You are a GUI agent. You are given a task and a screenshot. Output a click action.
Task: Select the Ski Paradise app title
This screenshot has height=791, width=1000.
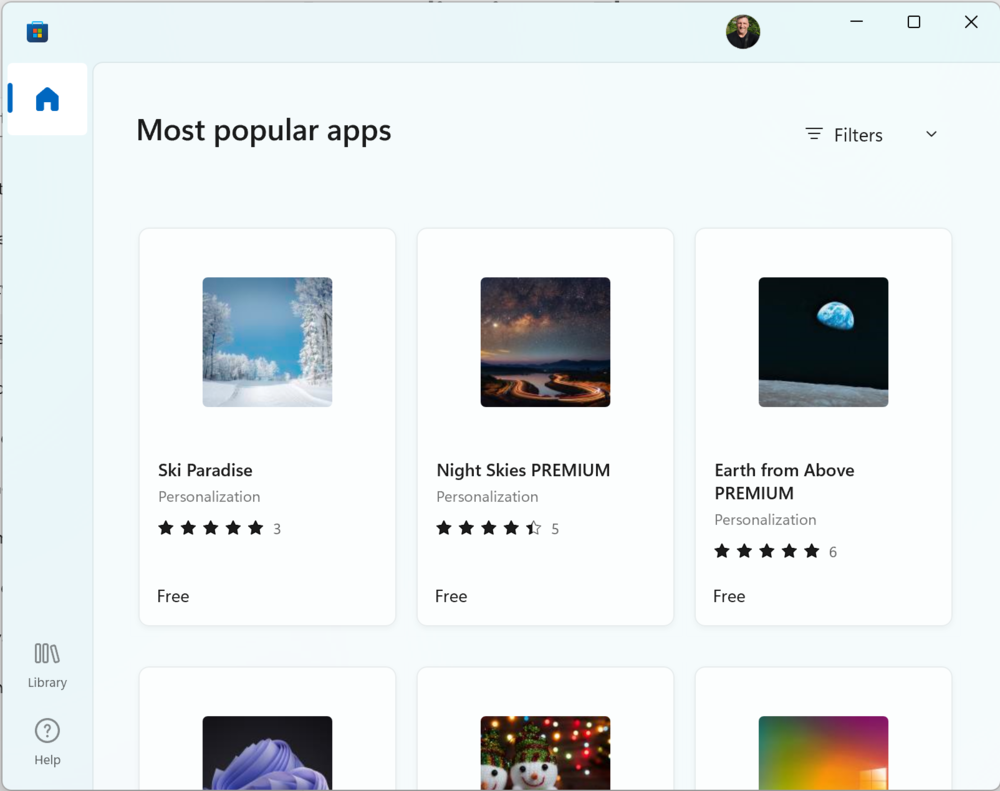click(205, 470)
